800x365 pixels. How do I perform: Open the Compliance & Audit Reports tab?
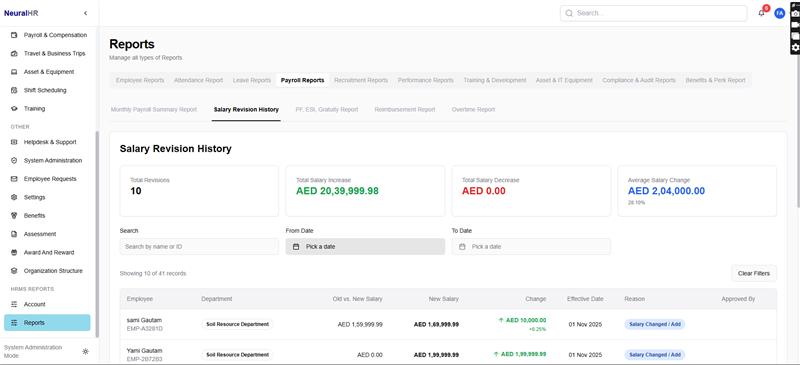tap(639, 80)
